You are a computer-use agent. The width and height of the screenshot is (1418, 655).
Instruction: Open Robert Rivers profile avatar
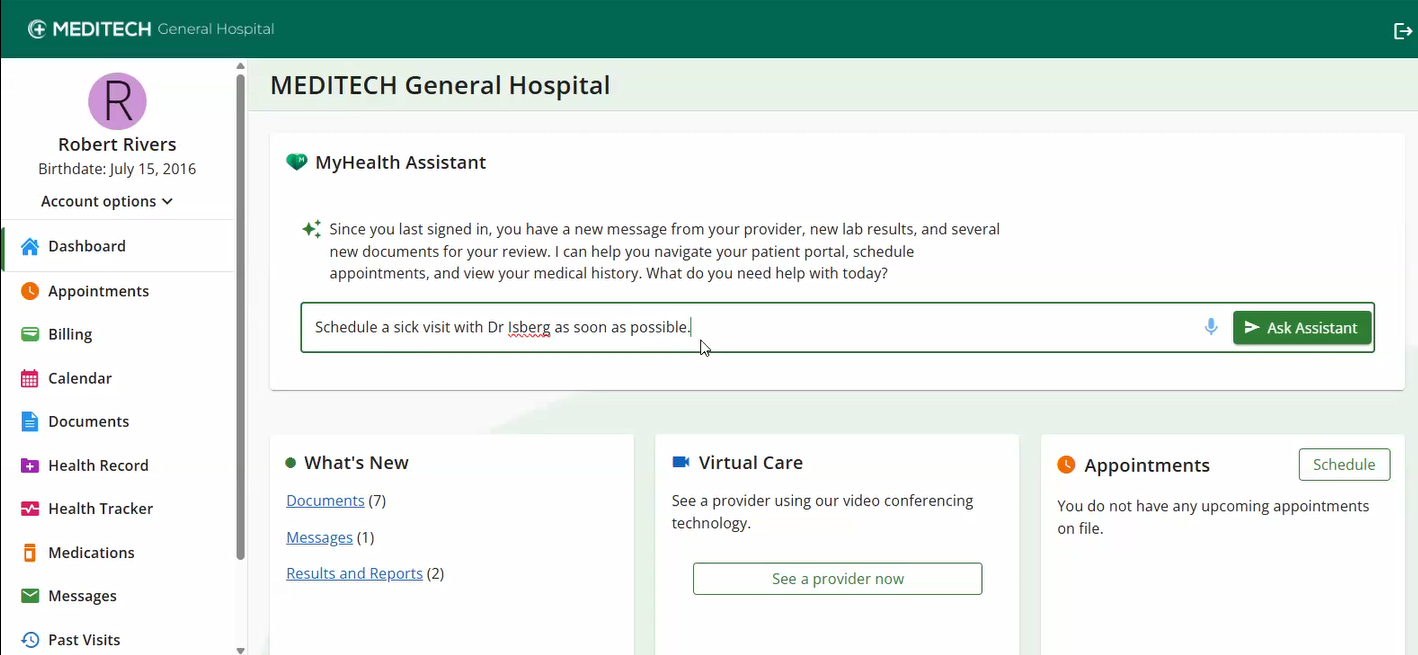[117, 101]
